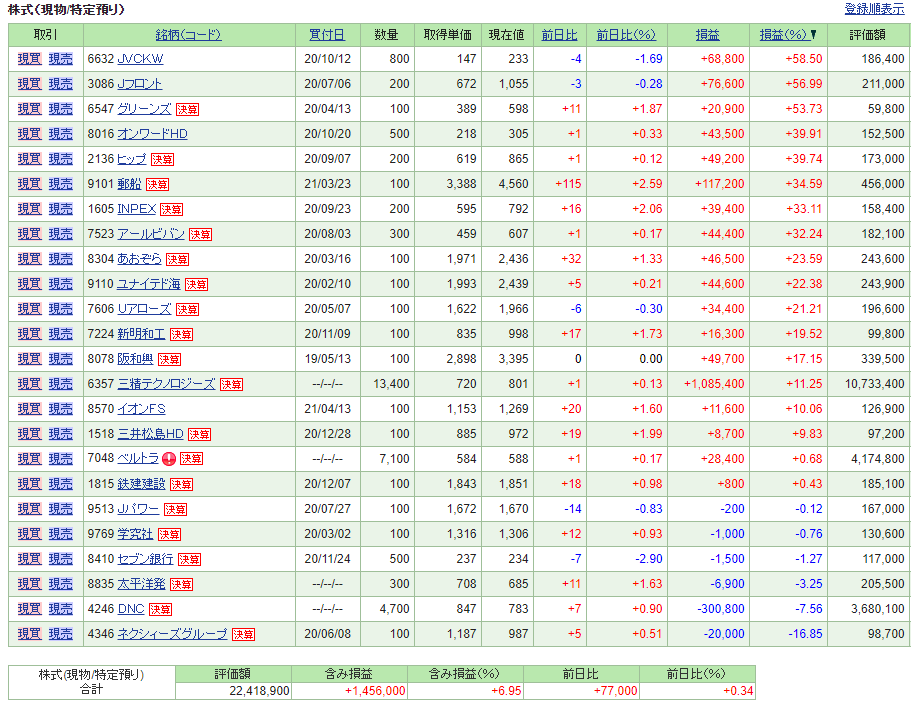Open 学研社 stock link
The image size is (911, 709).
pos(135,533)
